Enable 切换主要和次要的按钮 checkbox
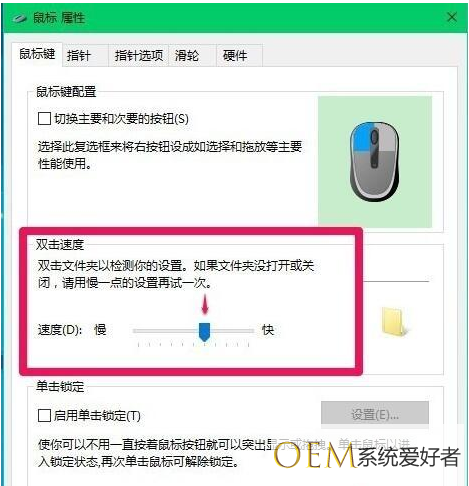Image resolution: width=469 pixels, height=486 pixels. click(44, 118)
